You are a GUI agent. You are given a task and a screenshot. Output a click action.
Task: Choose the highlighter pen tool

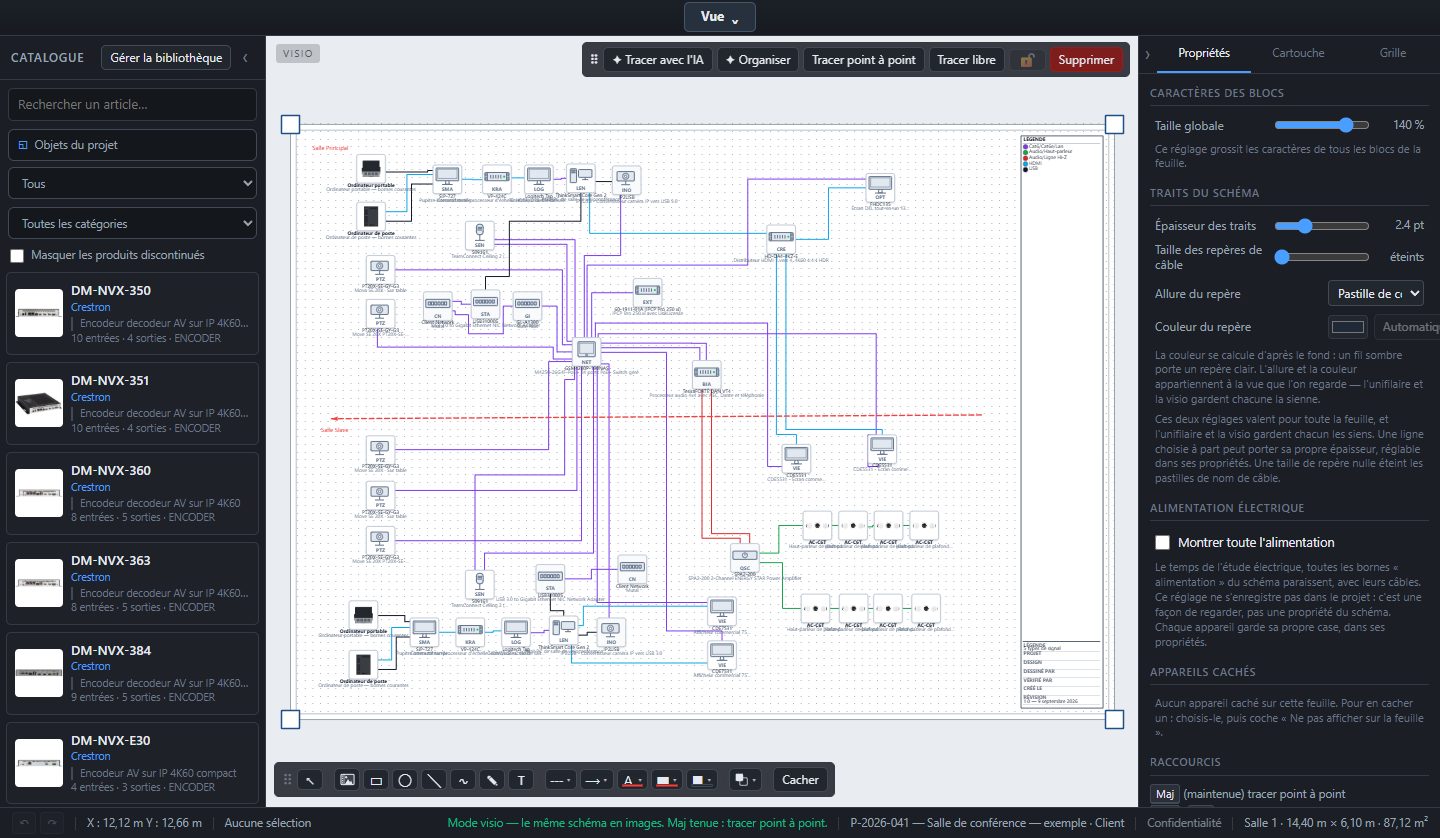492,780
